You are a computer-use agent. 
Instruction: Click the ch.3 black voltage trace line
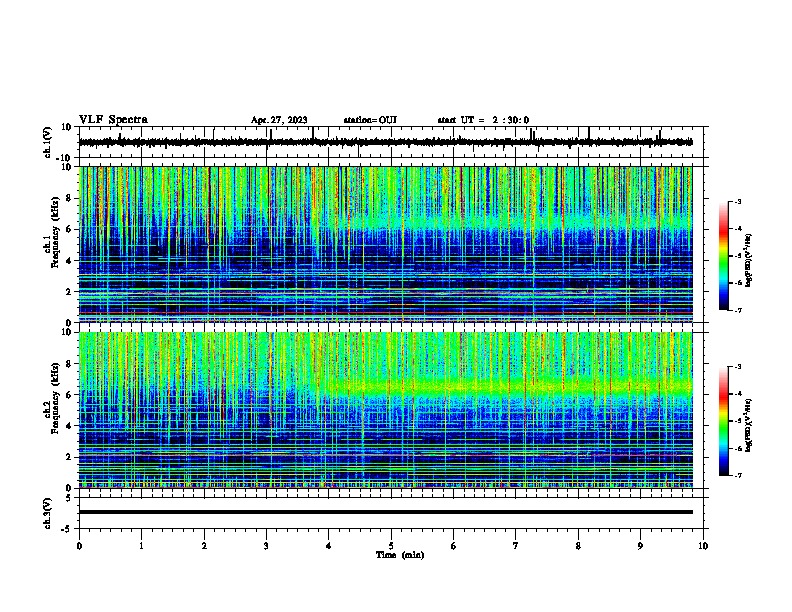click(385, 512)
